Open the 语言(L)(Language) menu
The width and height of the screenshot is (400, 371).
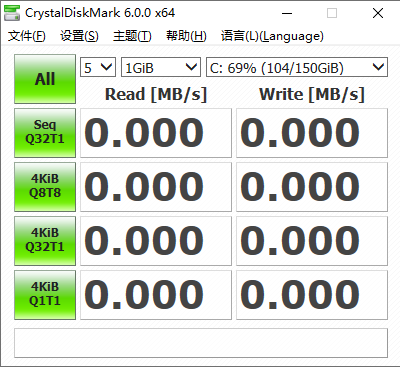pyautogui.click(x=272, y=36)
